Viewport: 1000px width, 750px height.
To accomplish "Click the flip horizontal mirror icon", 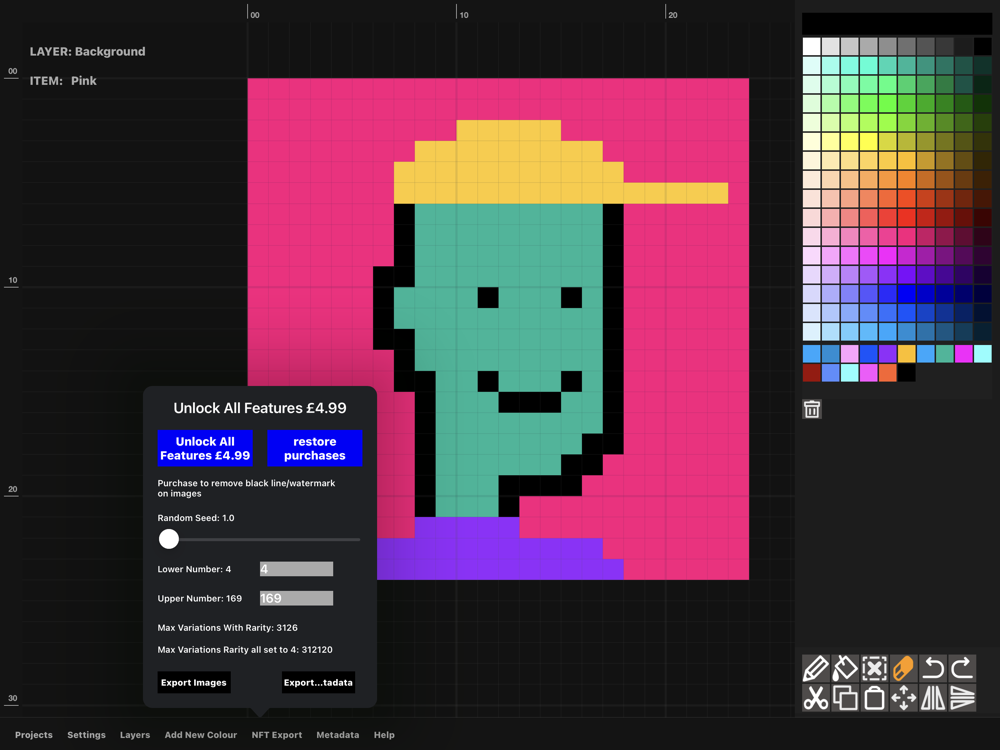I will coord(933,698).
